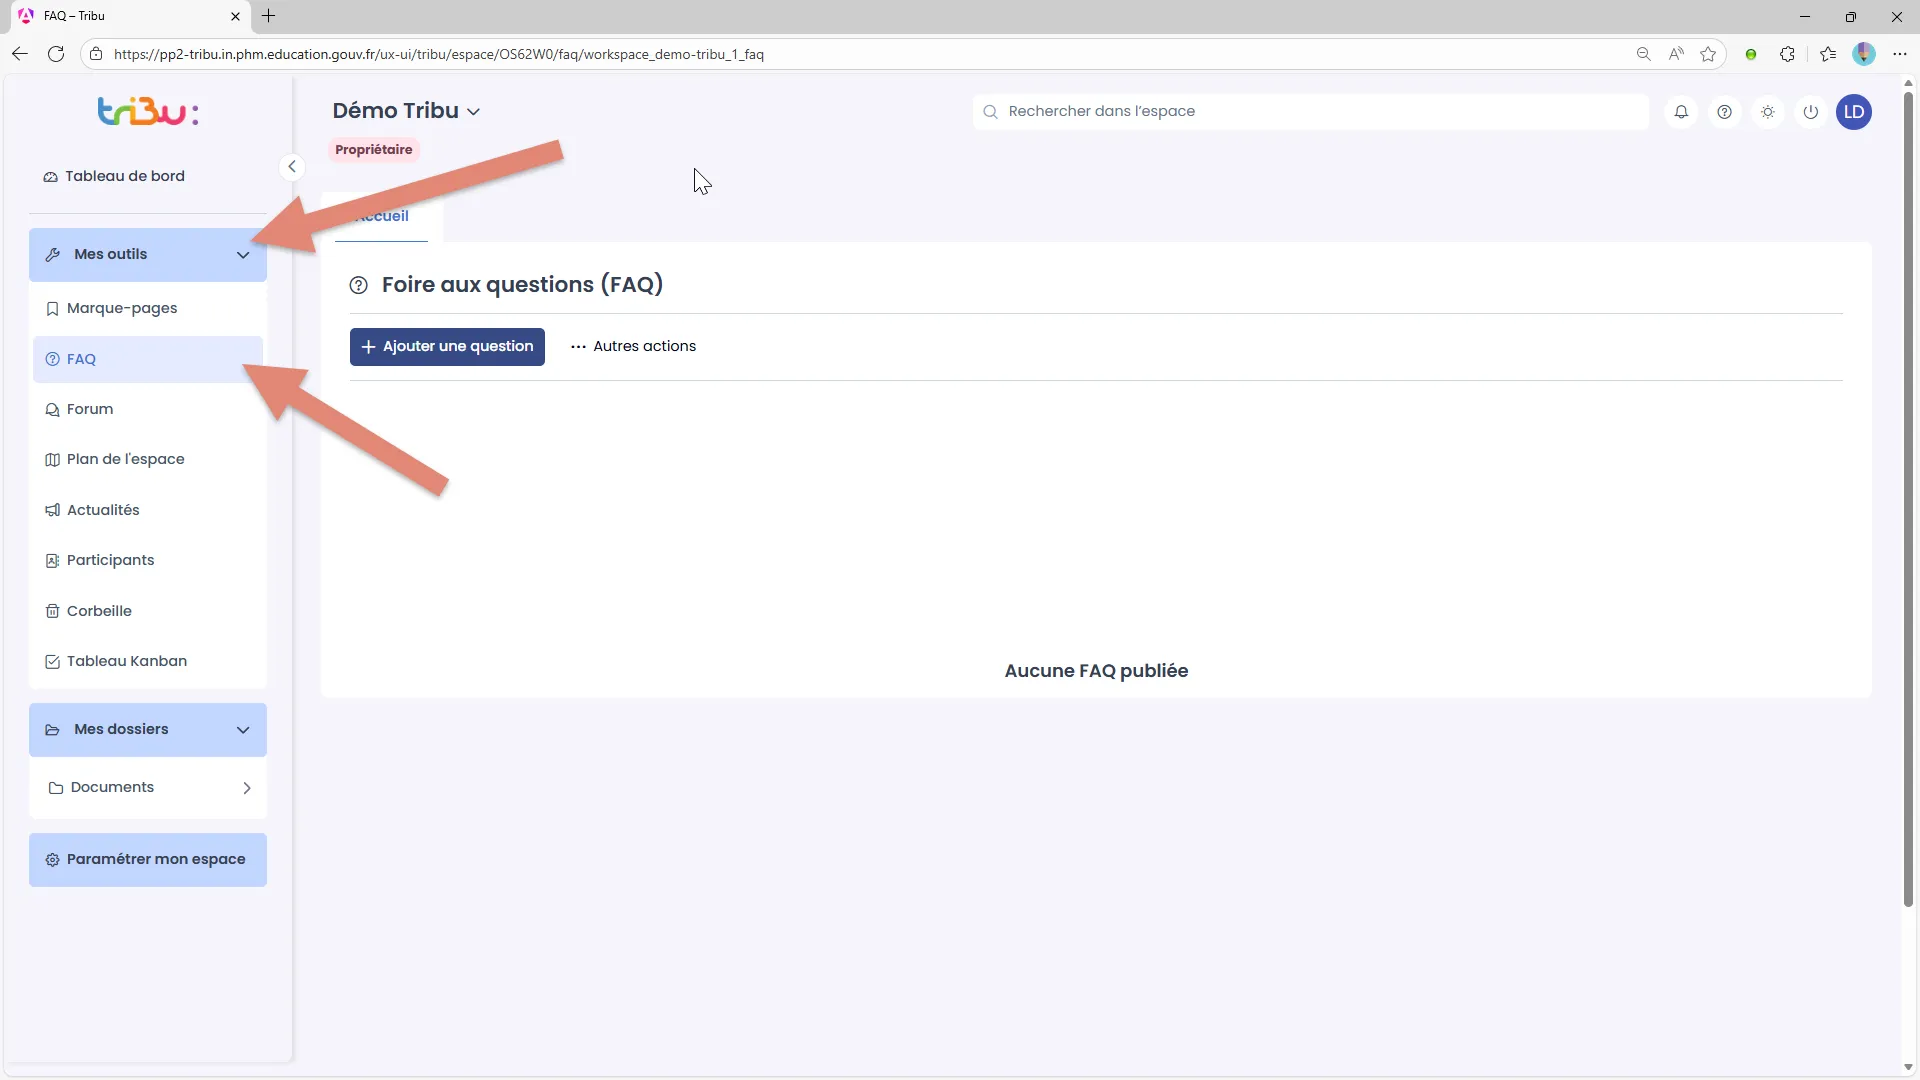The image size is (1920, 1080).
Task: Open the browser favorites list
Action: [1828, 54]
